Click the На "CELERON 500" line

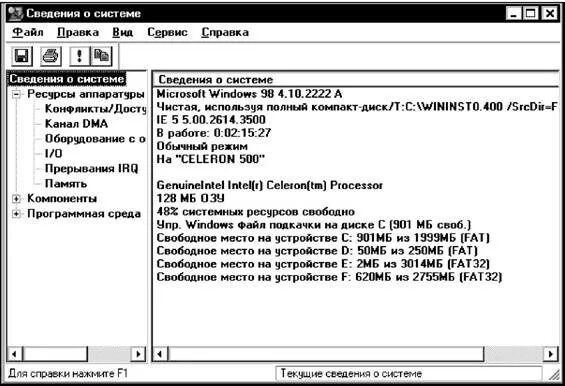(x=210, y=159)
